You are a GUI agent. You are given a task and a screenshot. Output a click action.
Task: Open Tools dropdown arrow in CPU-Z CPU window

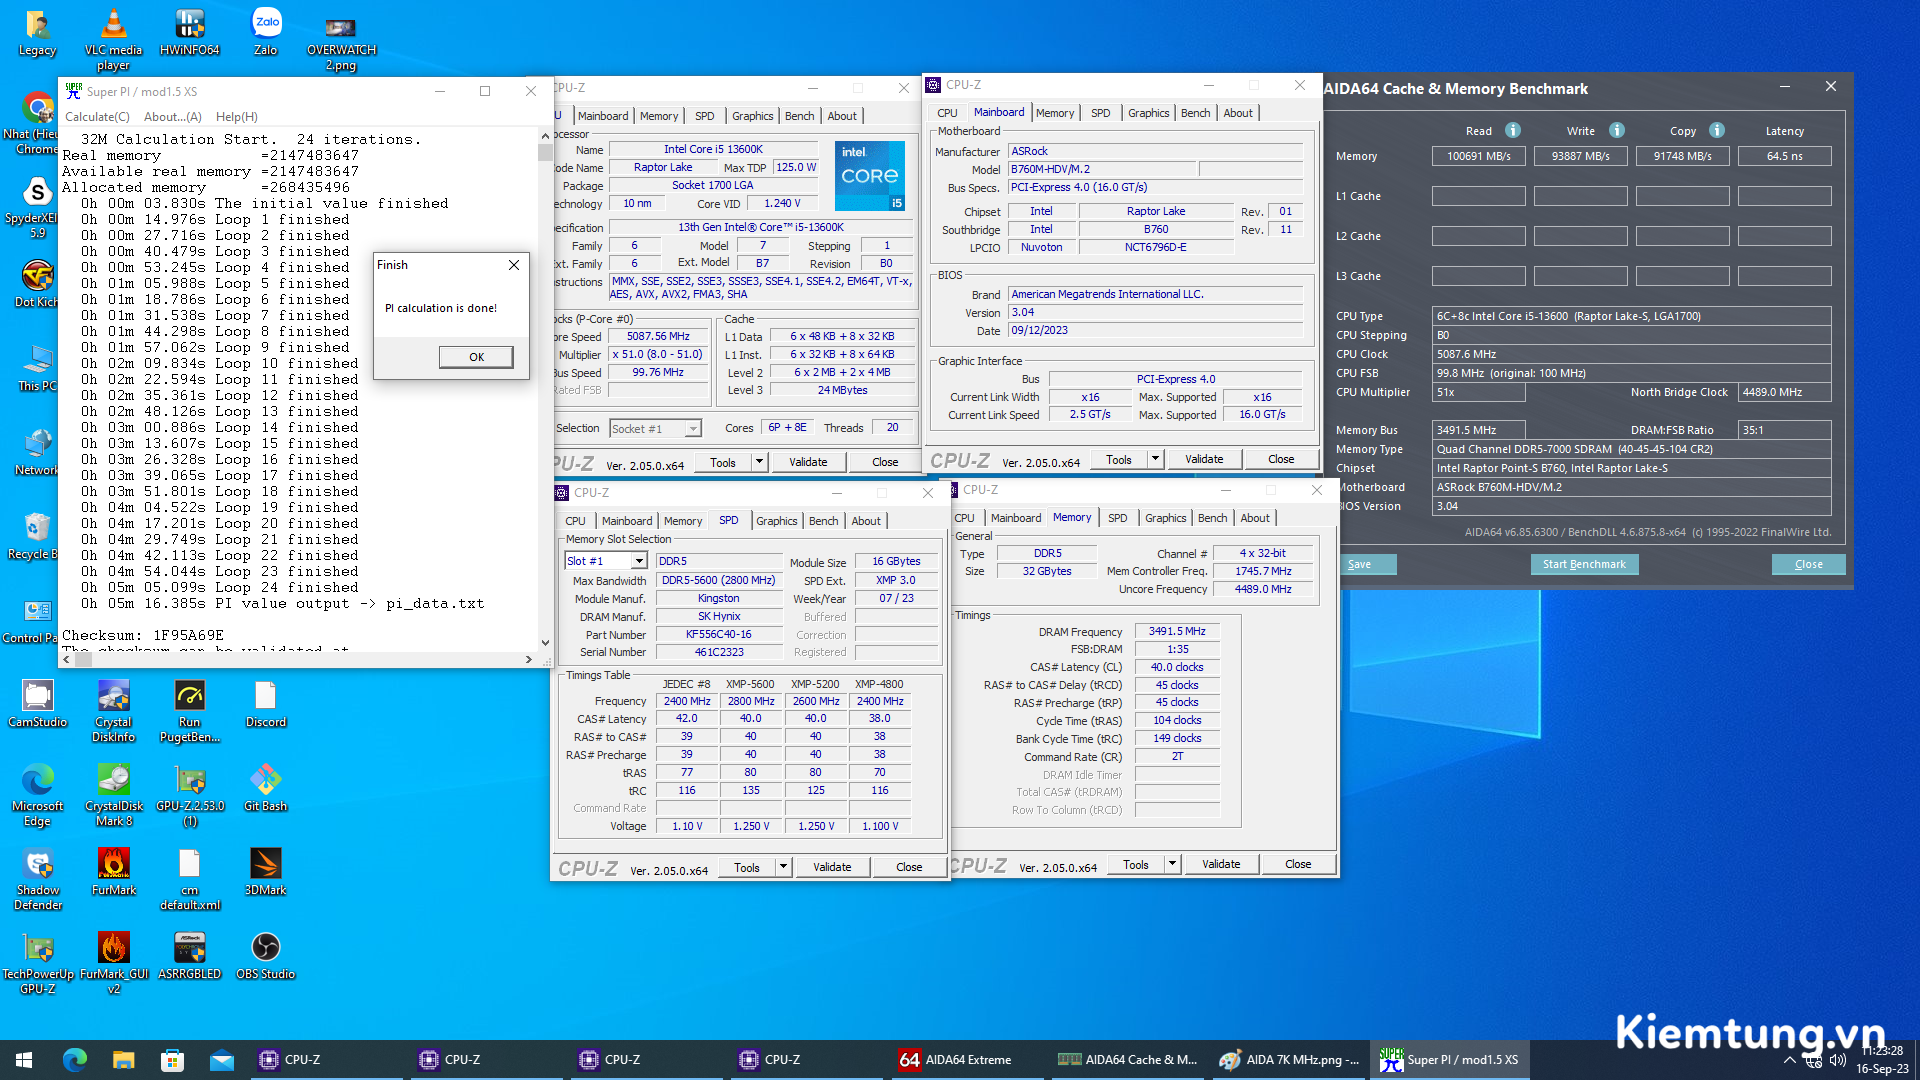760,462
